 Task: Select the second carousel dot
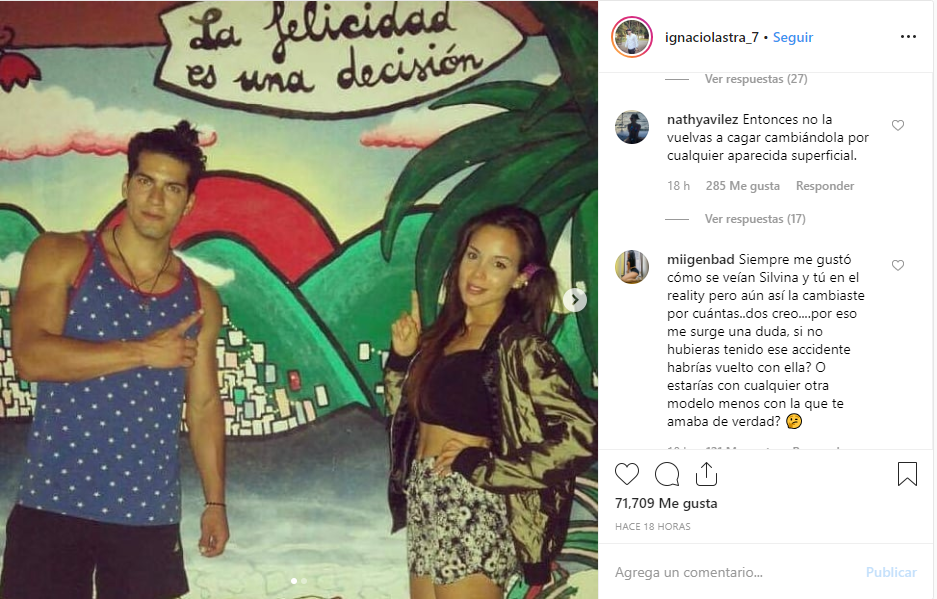pyautogui.click(x=304, y=580)
